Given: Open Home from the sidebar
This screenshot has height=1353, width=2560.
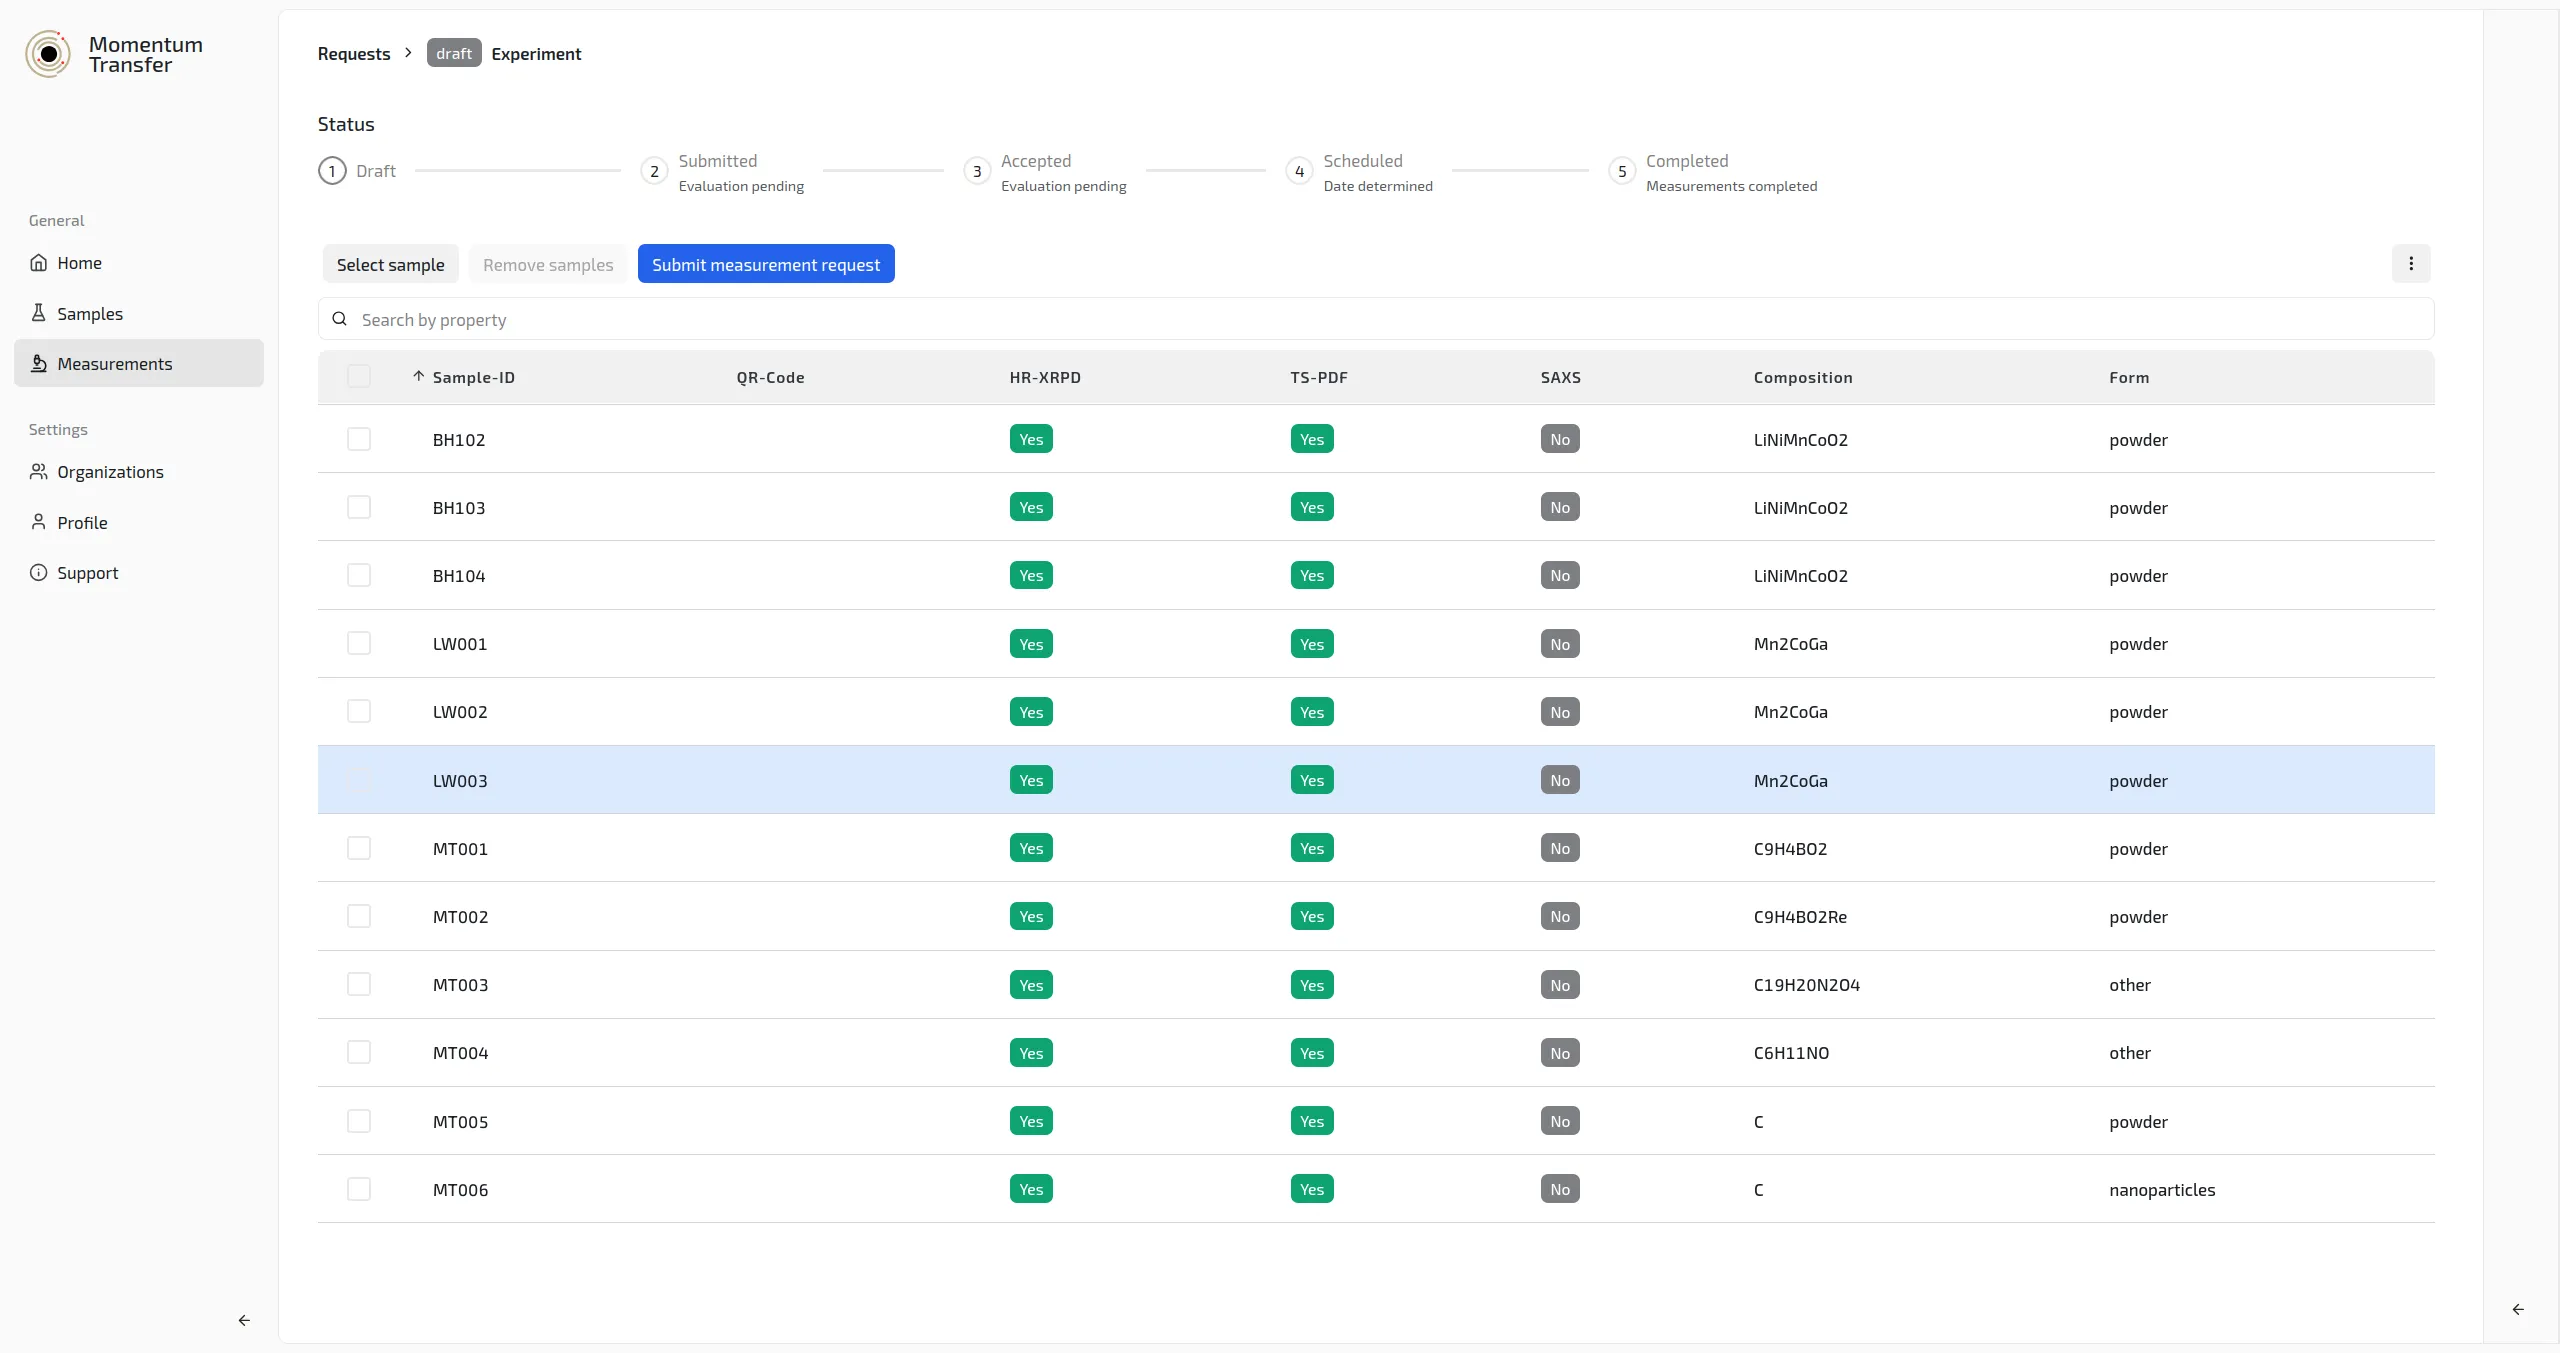Looking at the screenshot, I should click(x=79, y=263).
